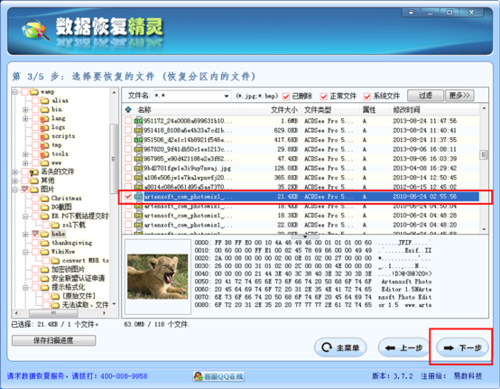This screenshot has width=500, height=389.
Task: Expand the bin folder node
Action: click(25, 109)
